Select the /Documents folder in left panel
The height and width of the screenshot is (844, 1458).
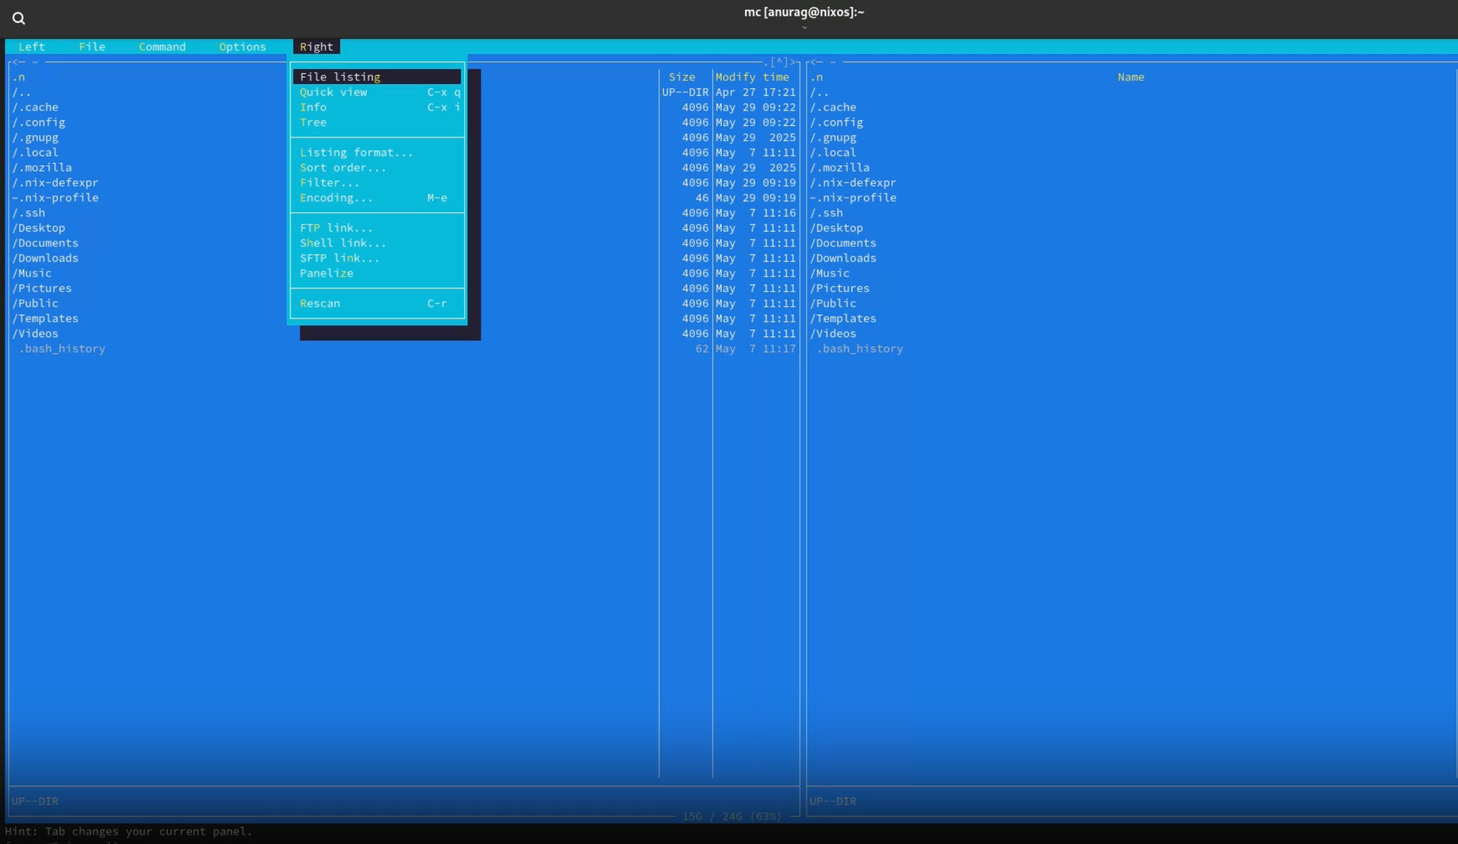(45, 243)
